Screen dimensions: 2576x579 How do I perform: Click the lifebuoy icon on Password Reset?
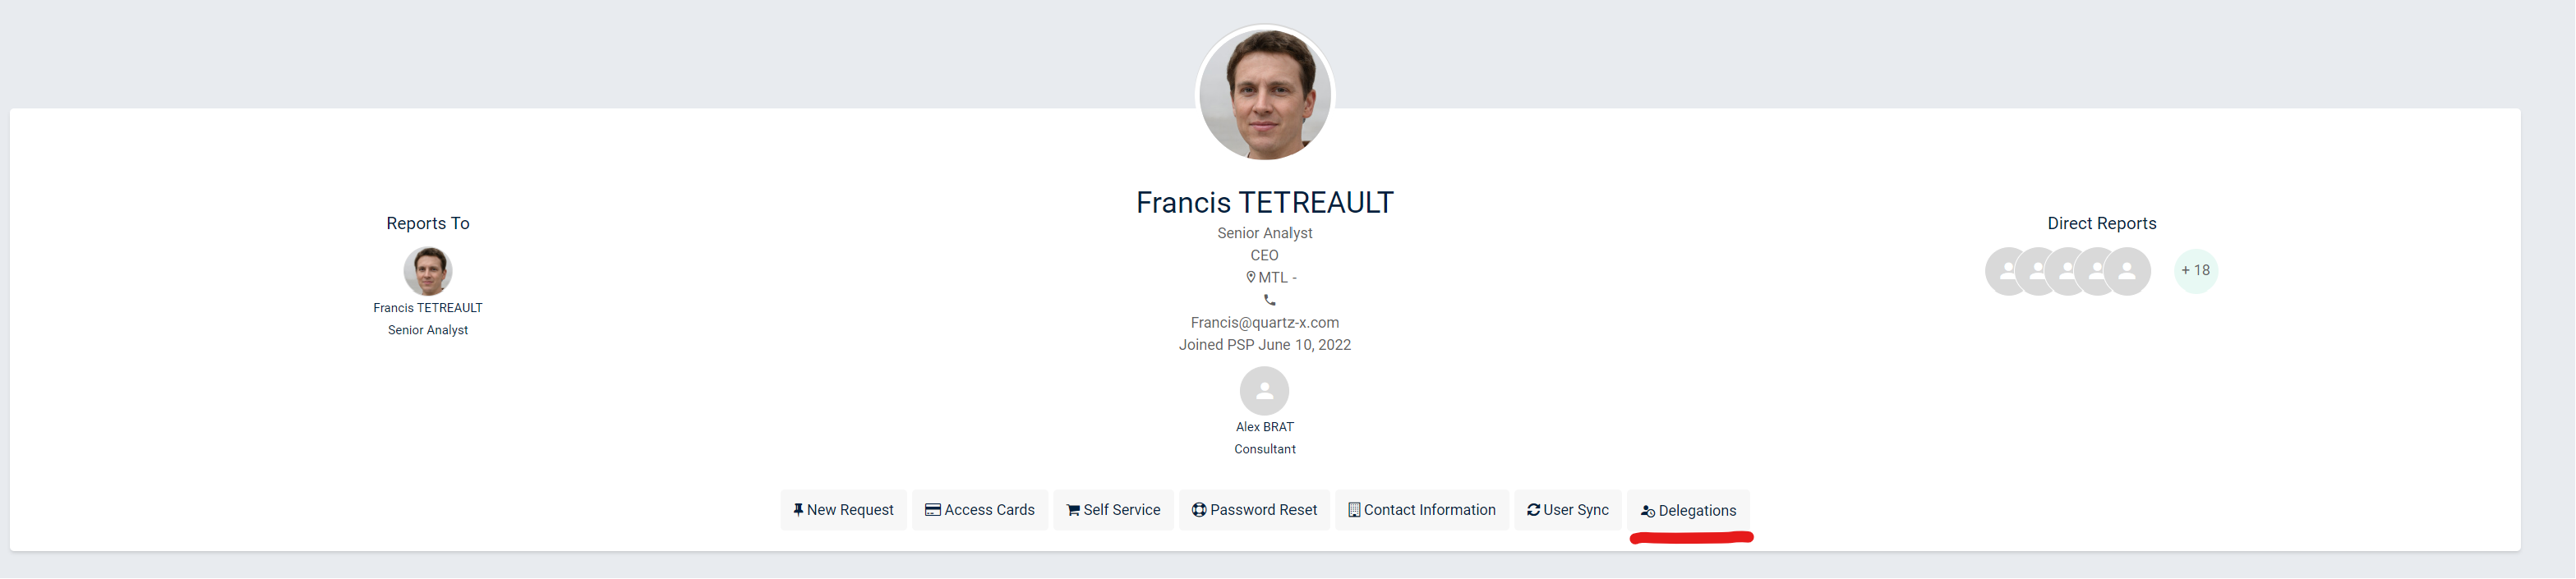pos(1199,510)
